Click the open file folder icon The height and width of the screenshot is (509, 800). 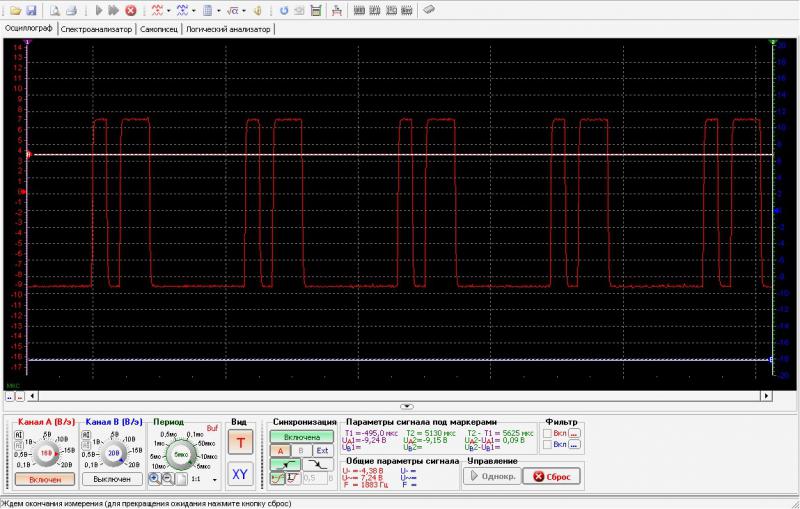click(15, 10)
